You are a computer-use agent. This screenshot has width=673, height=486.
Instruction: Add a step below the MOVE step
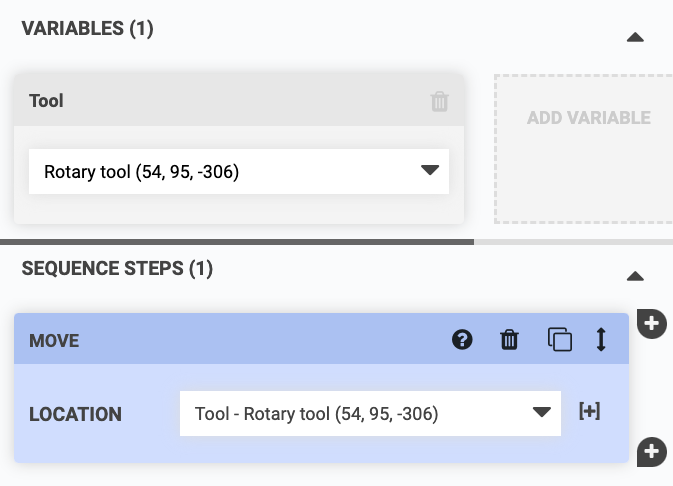(x=651, y=451)
